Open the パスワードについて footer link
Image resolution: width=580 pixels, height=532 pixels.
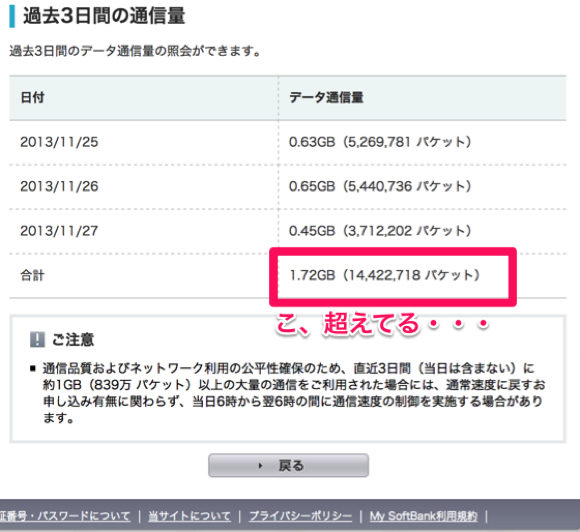click(65, 516)
